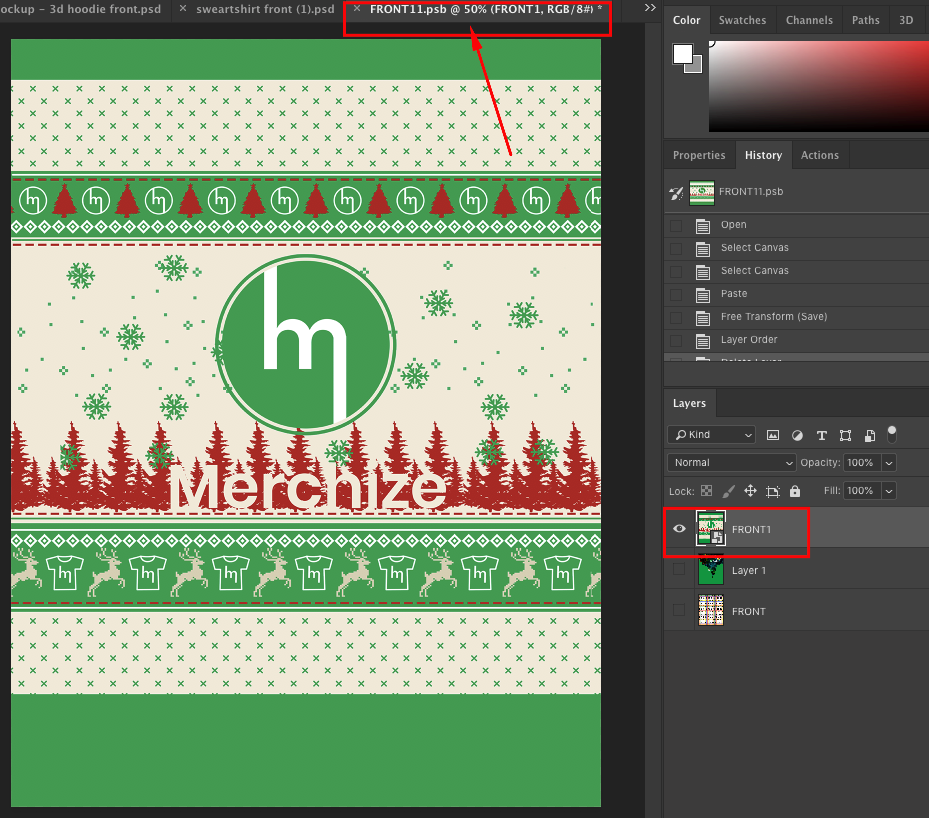Set history brush source for Free Transform
The height and width of the screenshot is (818, 929).
[676, 317]
